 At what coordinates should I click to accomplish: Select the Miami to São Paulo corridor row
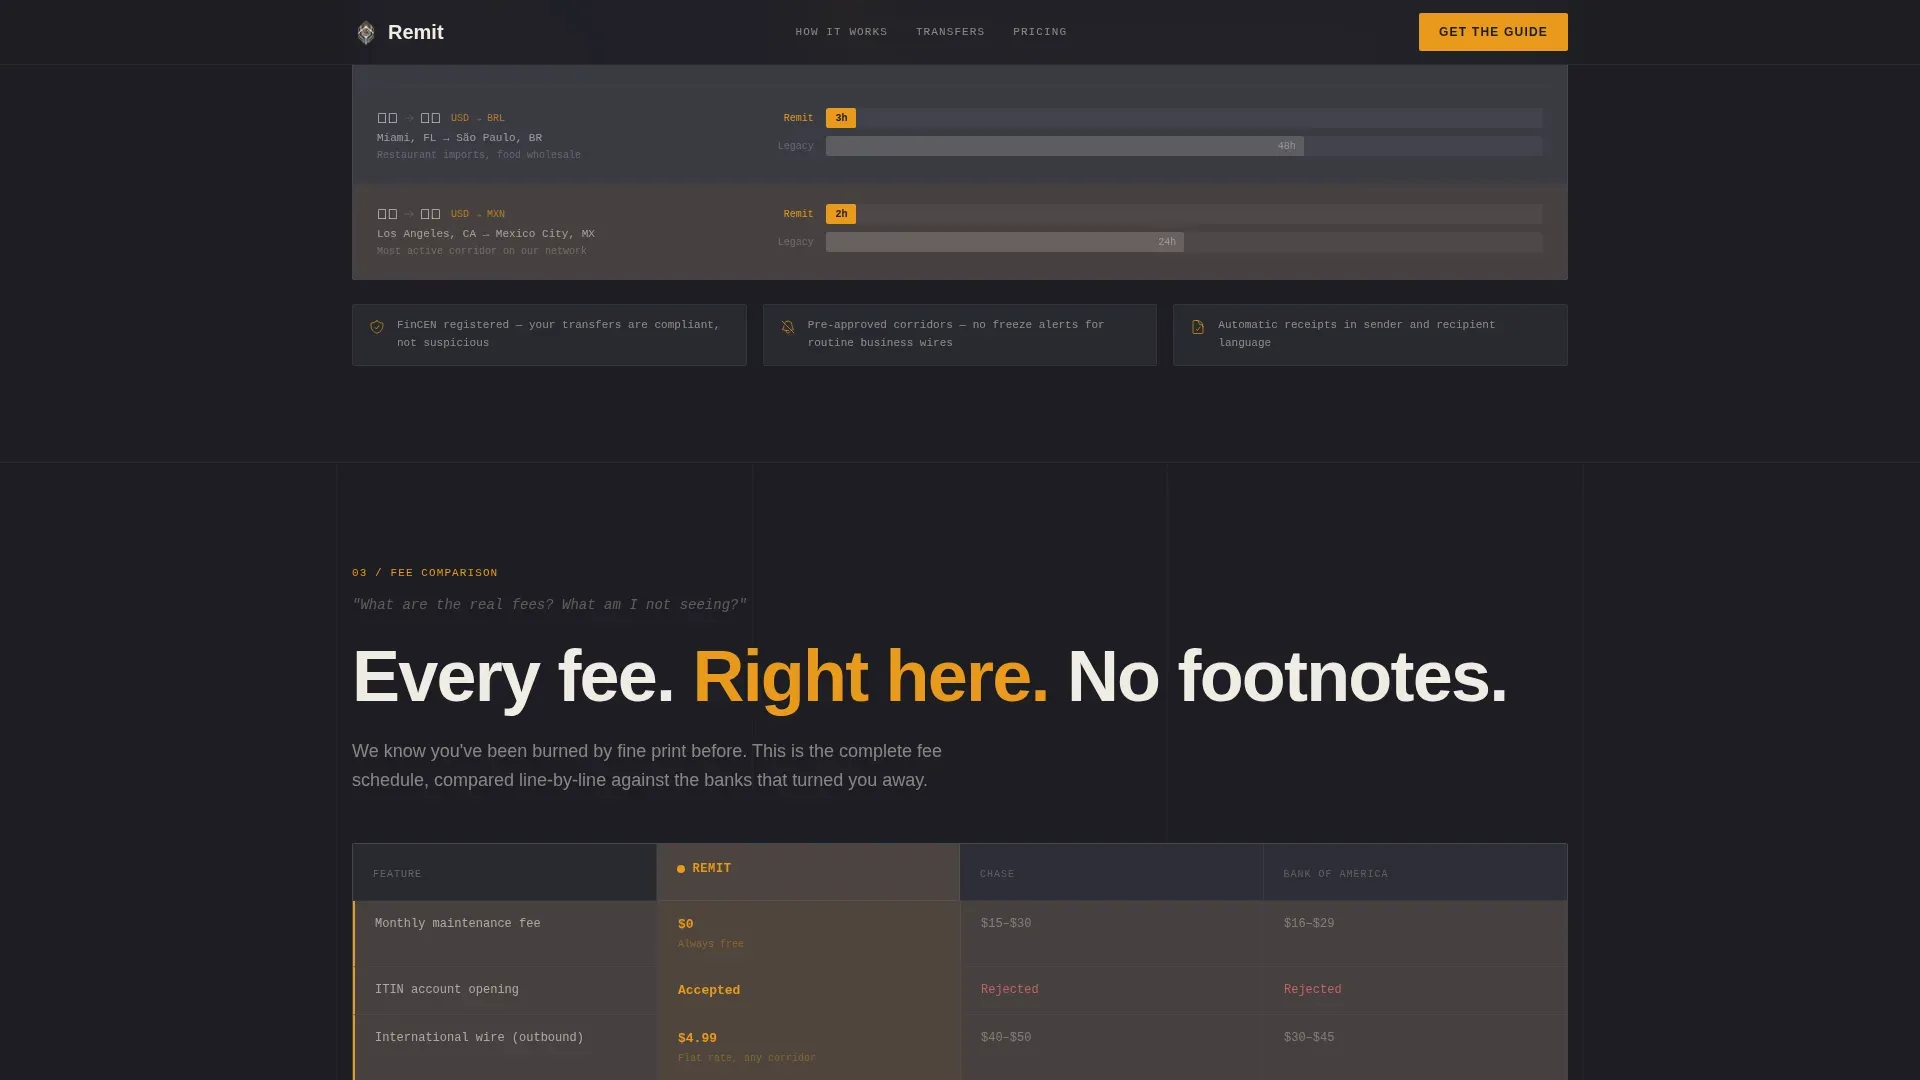point(960,135)
